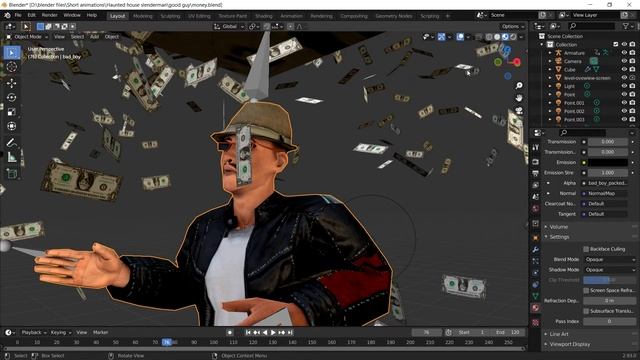
Task: Open the Modifier wrench properties tab
Action: pyautogui.click(x=536, y=249)
